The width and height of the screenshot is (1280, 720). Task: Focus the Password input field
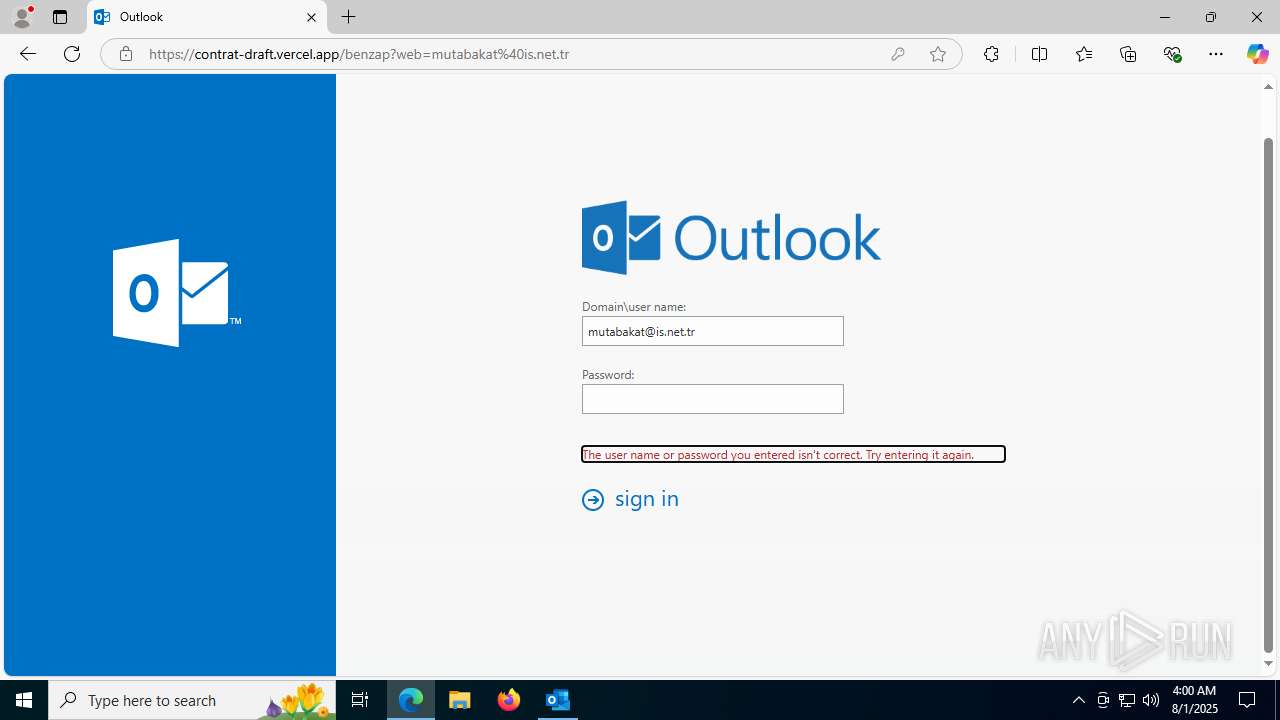tap(712, 399)
